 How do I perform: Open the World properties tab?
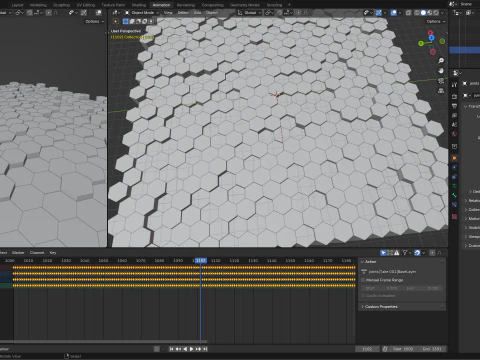454,134
